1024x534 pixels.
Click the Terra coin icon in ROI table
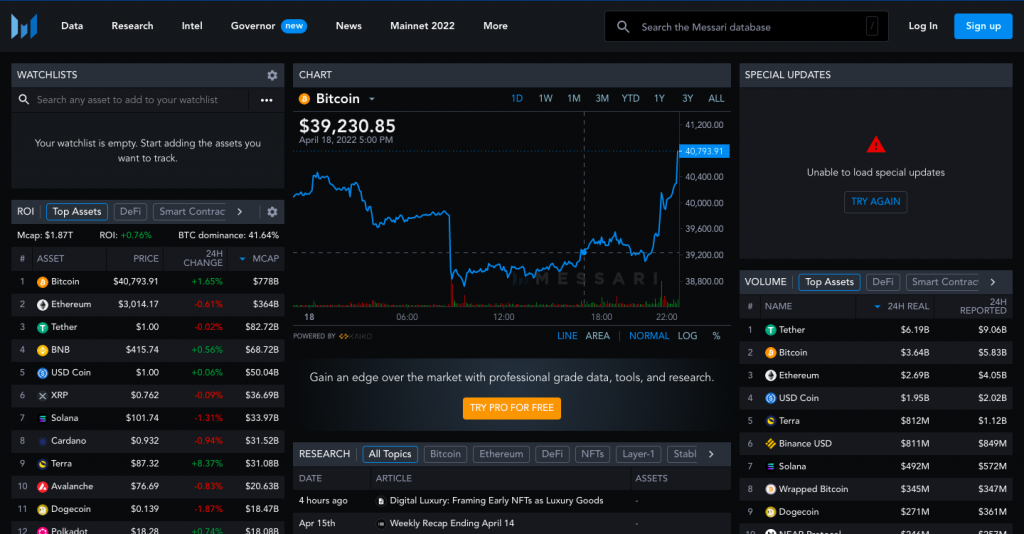click(x=42, y=464)
